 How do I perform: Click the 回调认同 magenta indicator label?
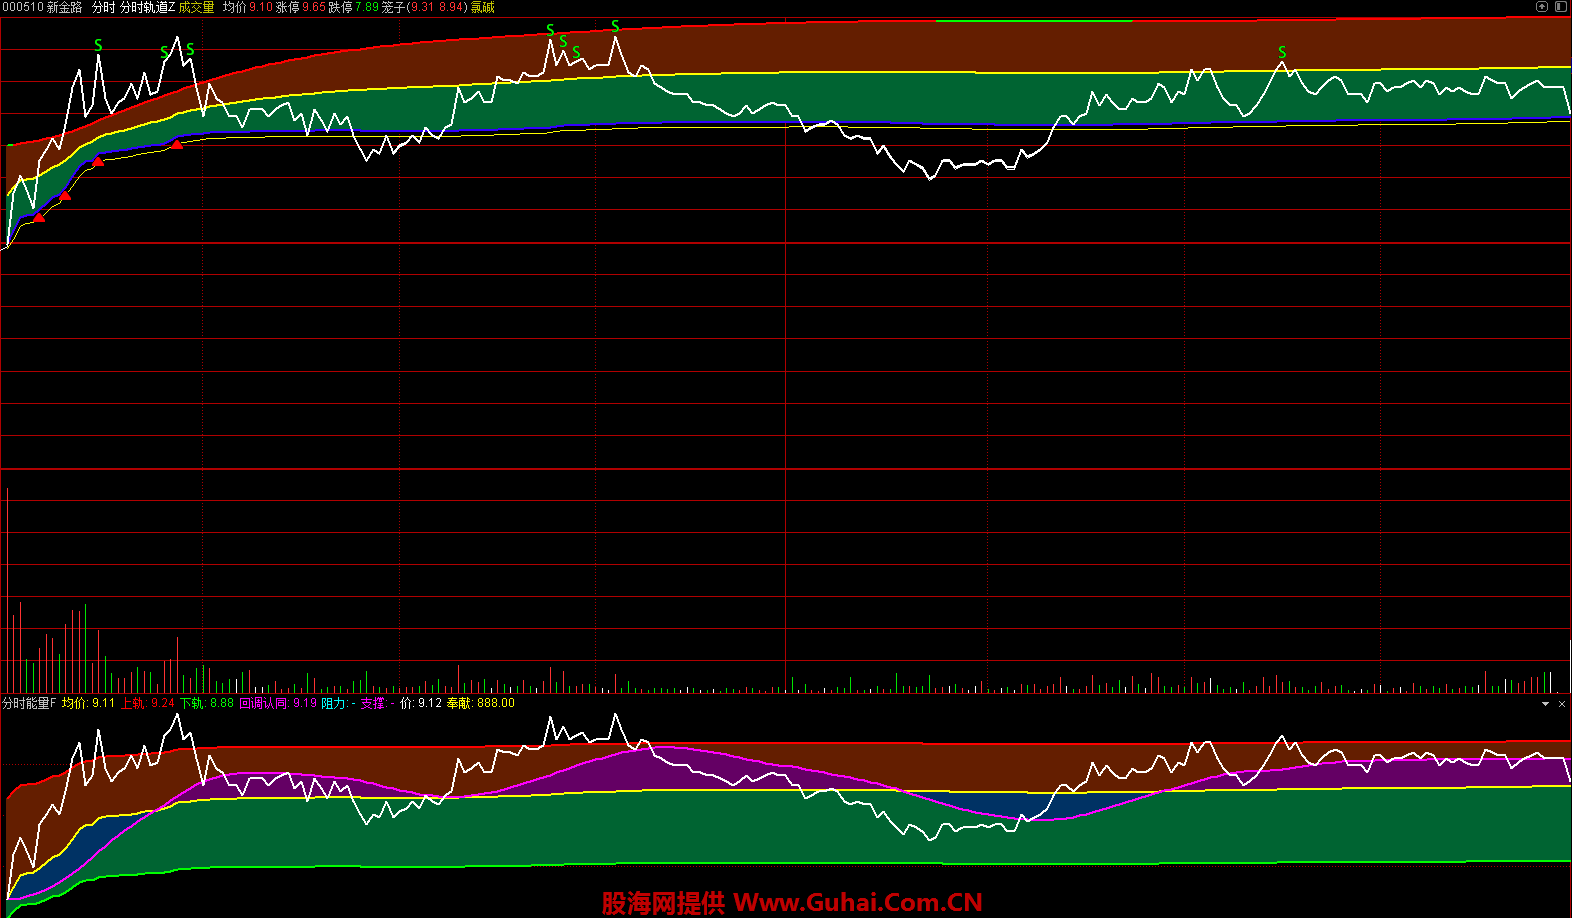click(x=264, y=704)
